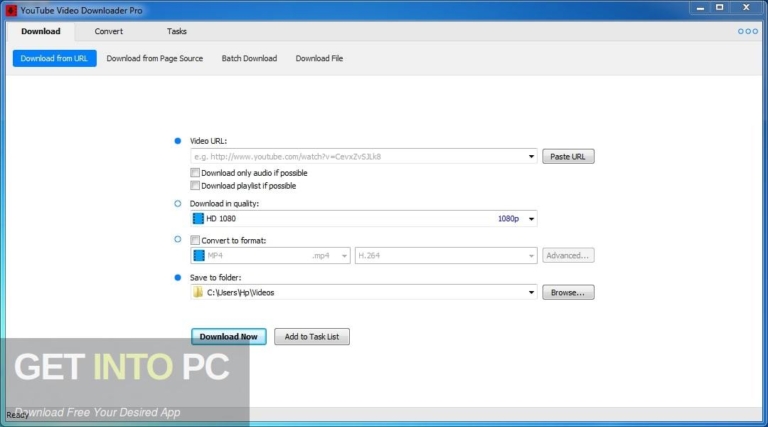
Task: Click the .mp4 extension text
Action: click(321, 256)
